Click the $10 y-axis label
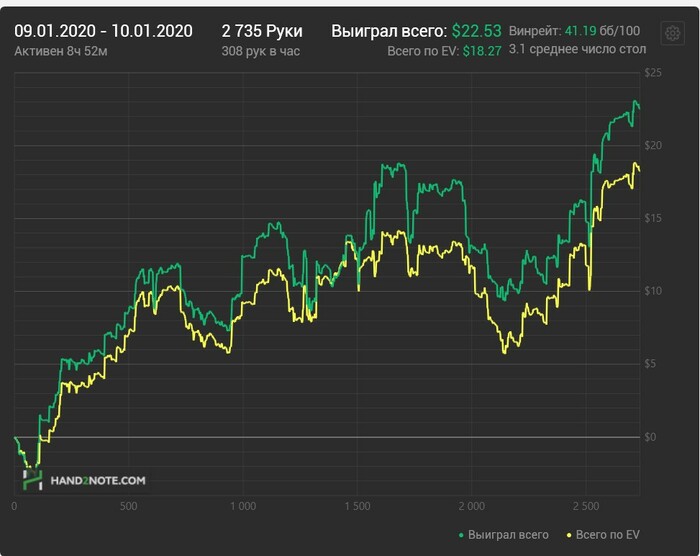The image size is (700, 556). [653, 291]
